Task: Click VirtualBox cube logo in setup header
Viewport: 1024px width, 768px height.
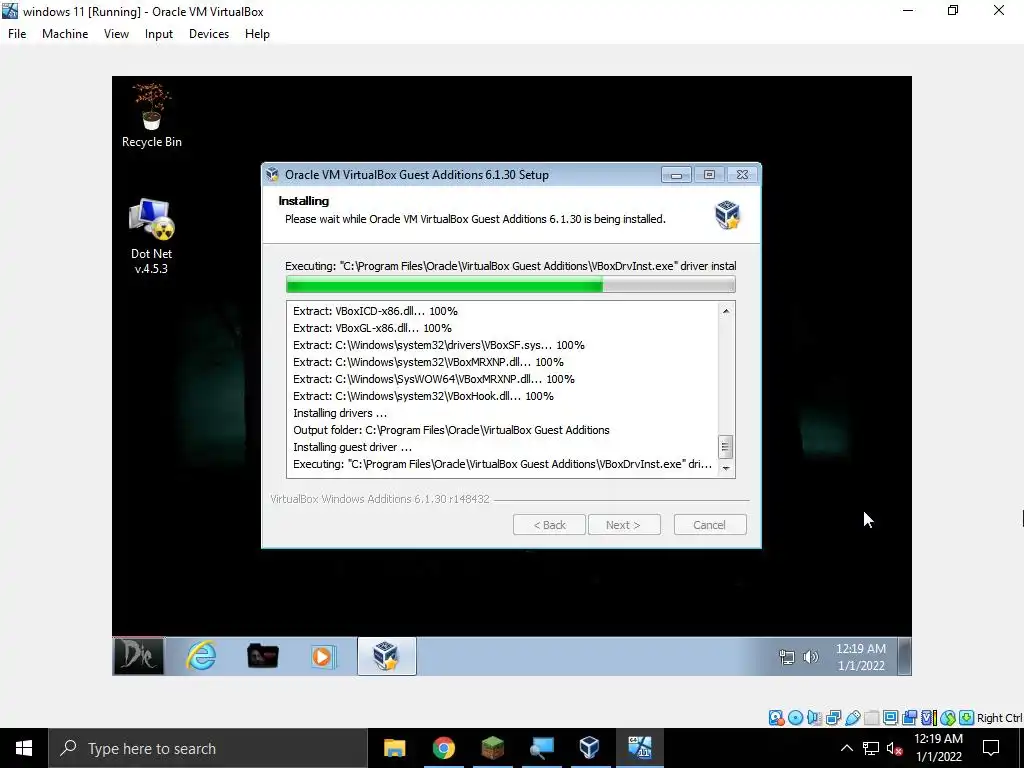Action: click(727, 214)
